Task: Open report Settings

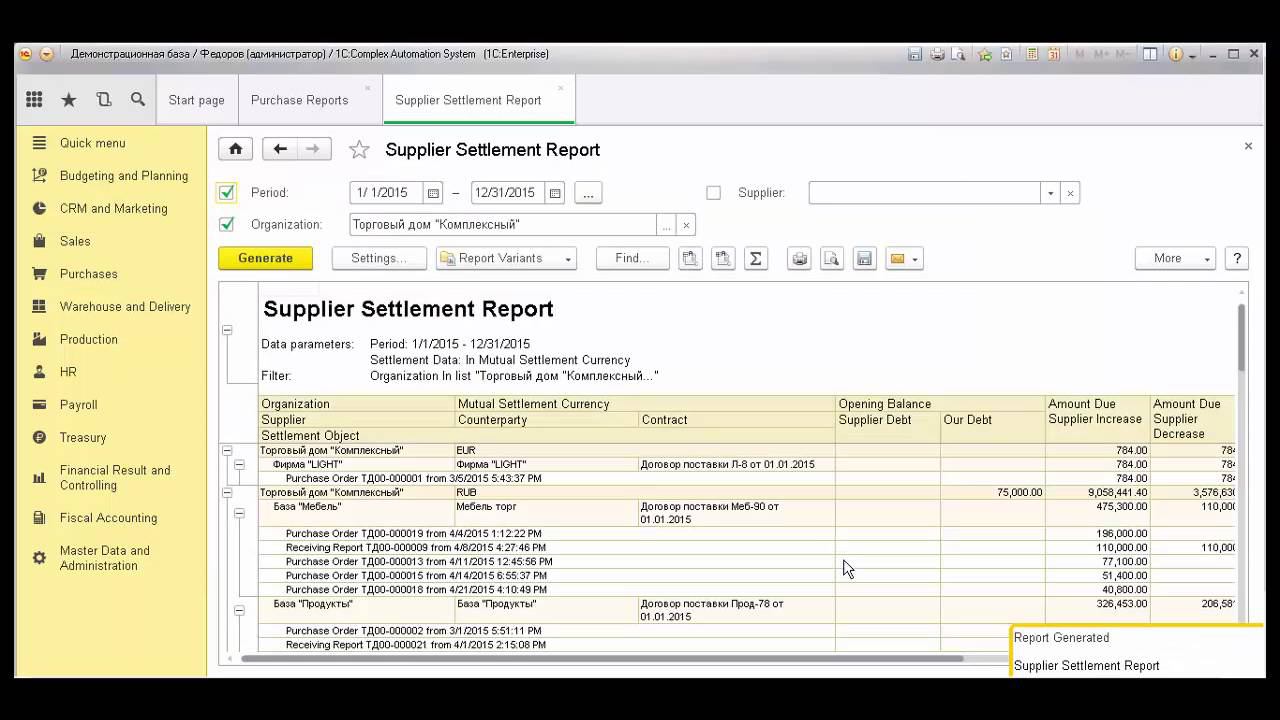Action: coord(379,258)
